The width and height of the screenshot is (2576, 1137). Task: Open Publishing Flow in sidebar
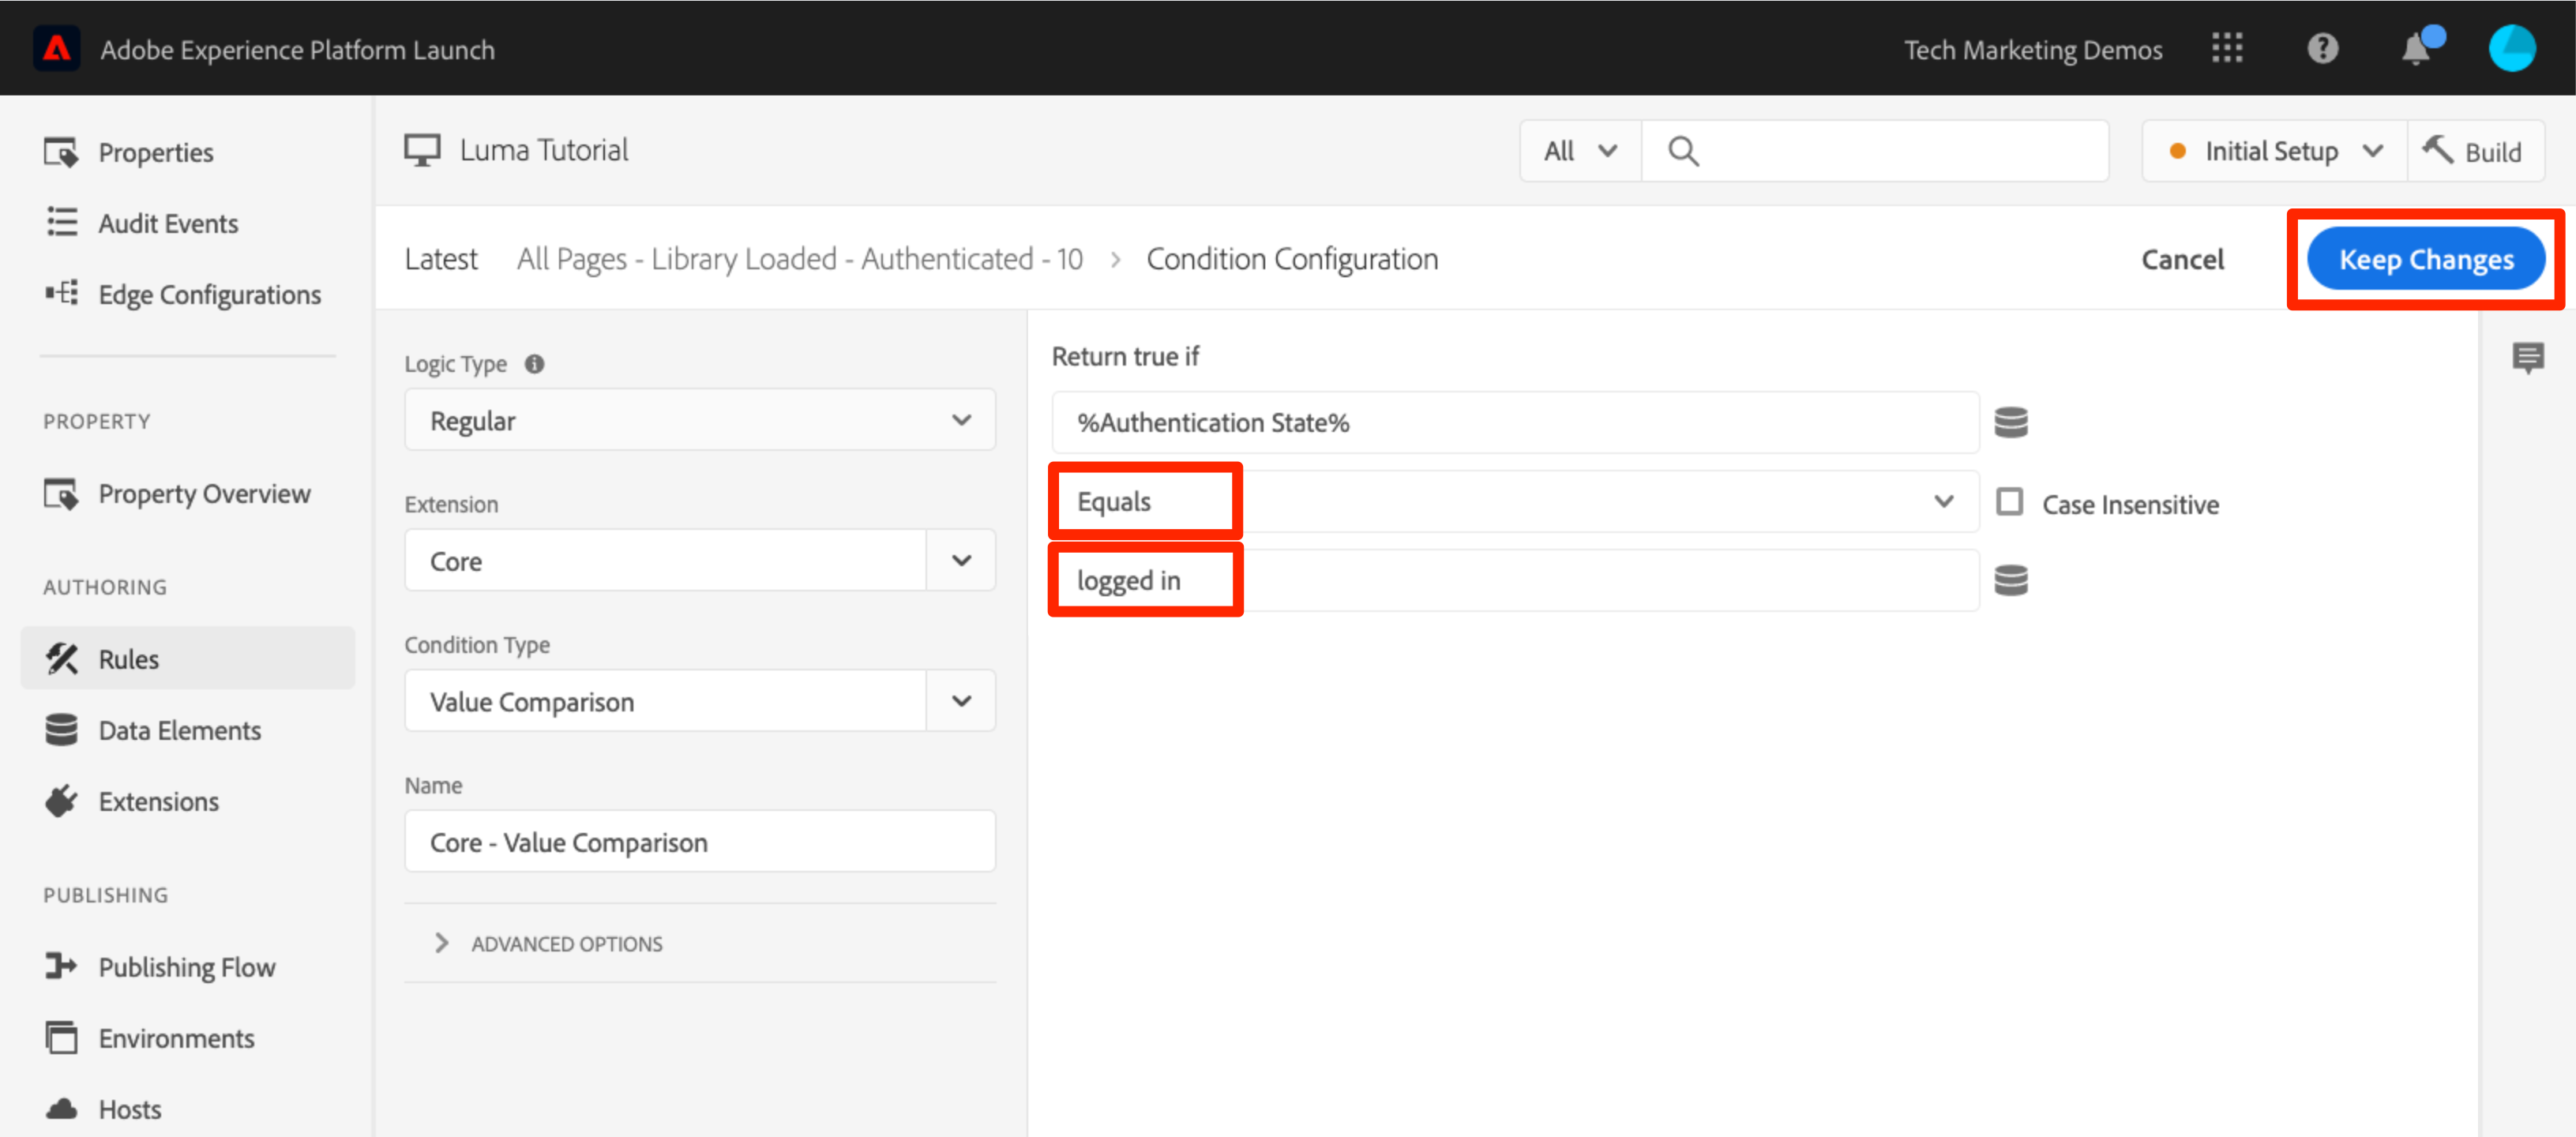[x=186, y=966]
